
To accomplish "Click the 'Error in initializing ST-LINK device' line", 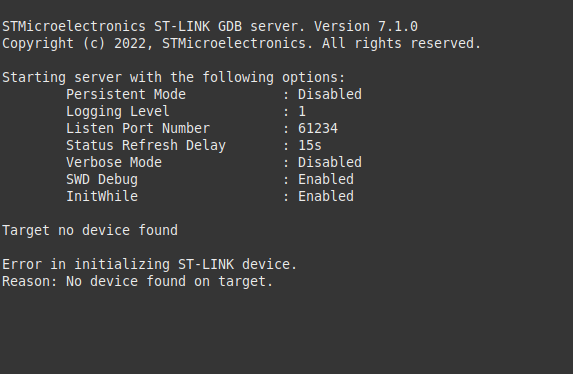I will [x=150, y=264].
